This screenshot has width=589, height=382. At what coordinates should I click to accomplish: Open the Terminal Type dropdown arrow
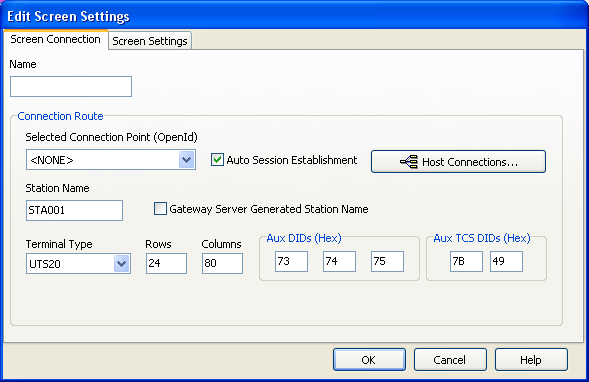(x=121, y=263)
